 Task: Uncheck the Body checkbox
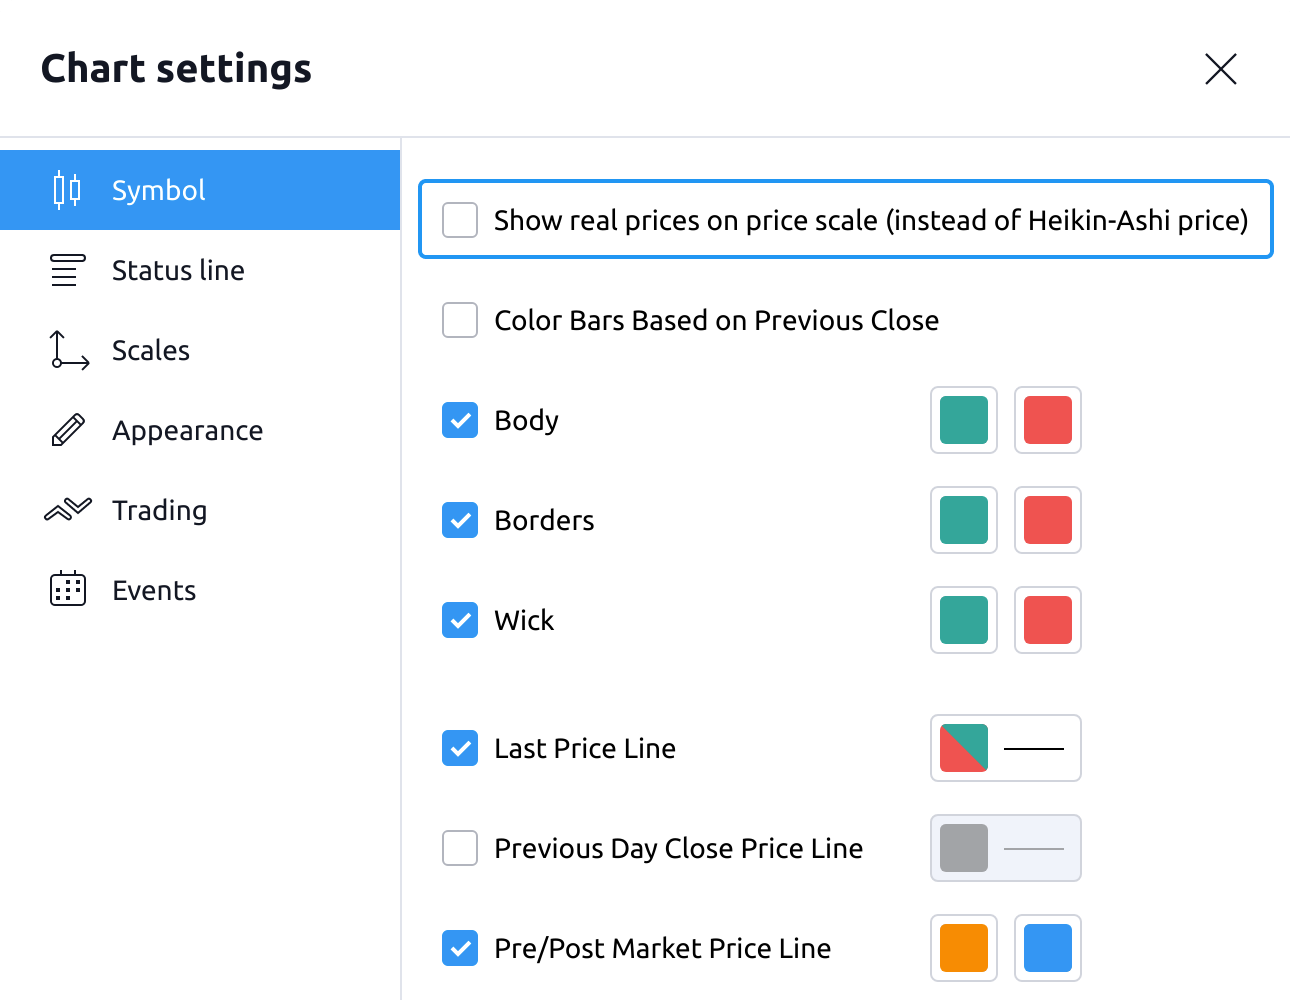click(460, 420)
